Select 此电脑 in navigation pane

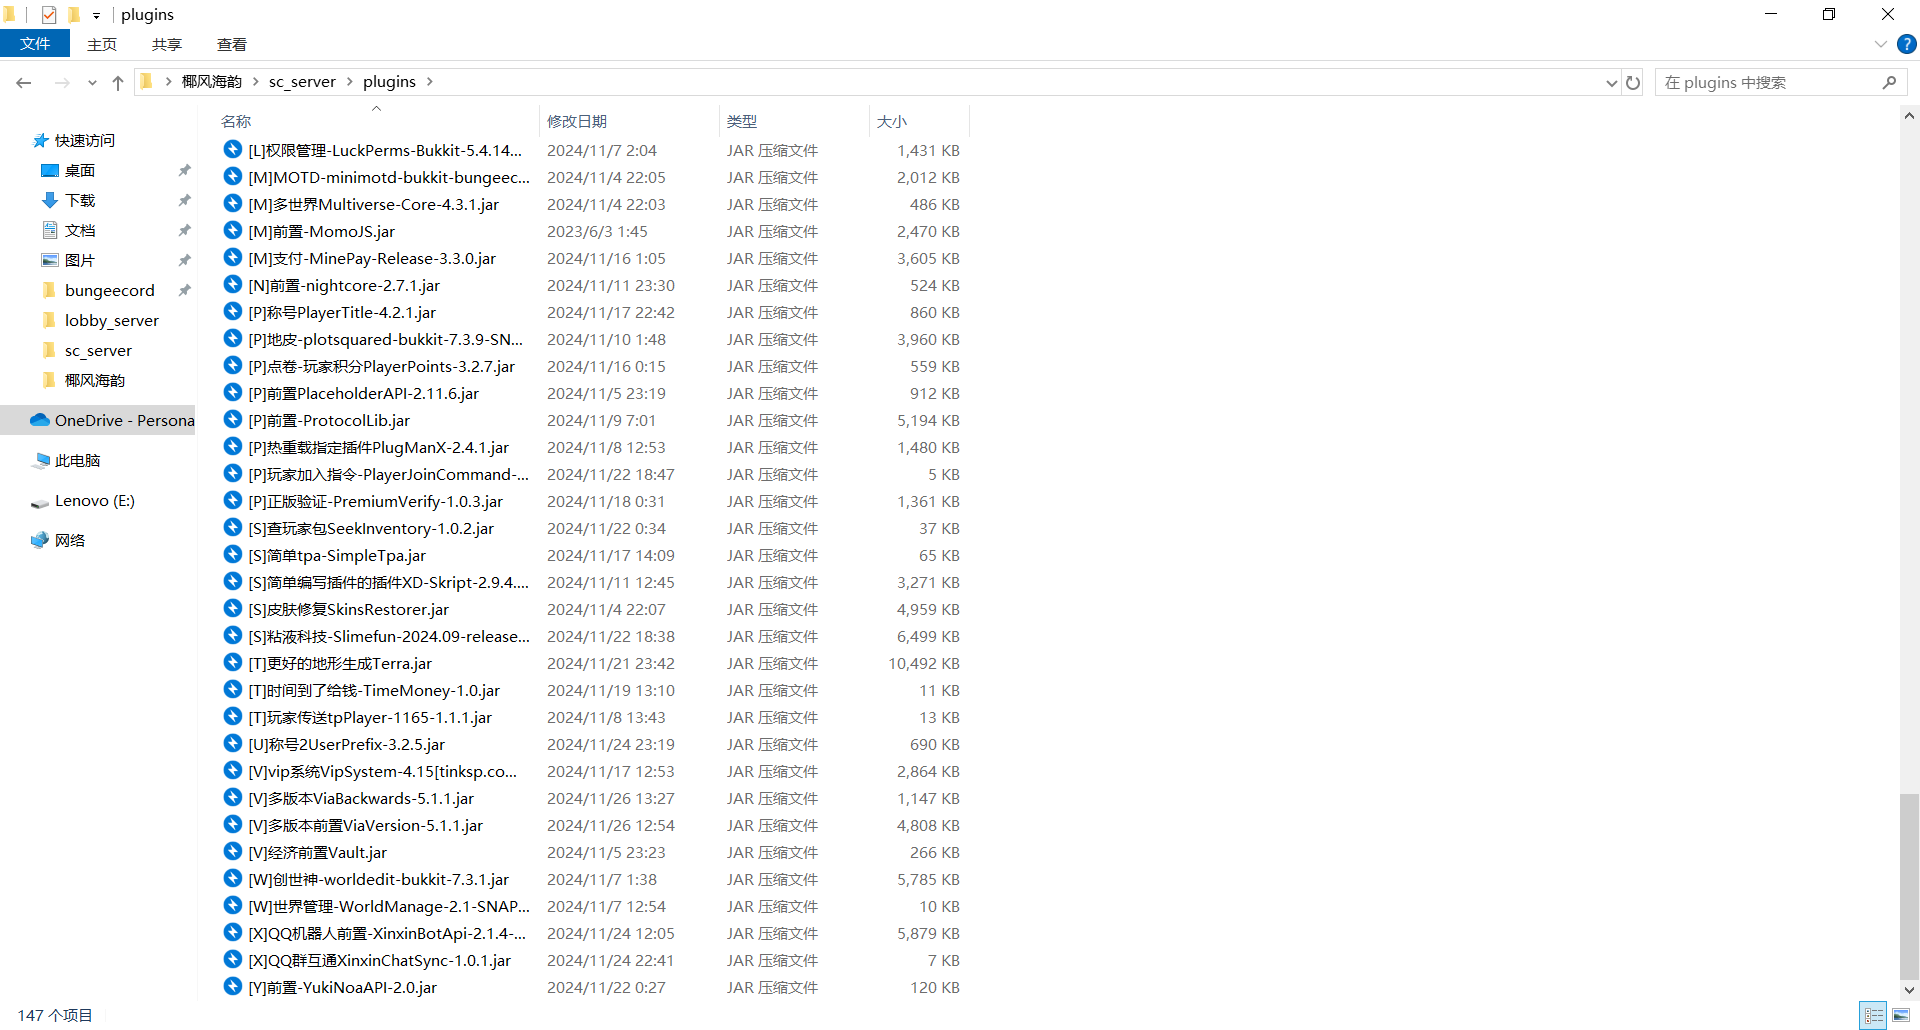(x=77, y=461)
